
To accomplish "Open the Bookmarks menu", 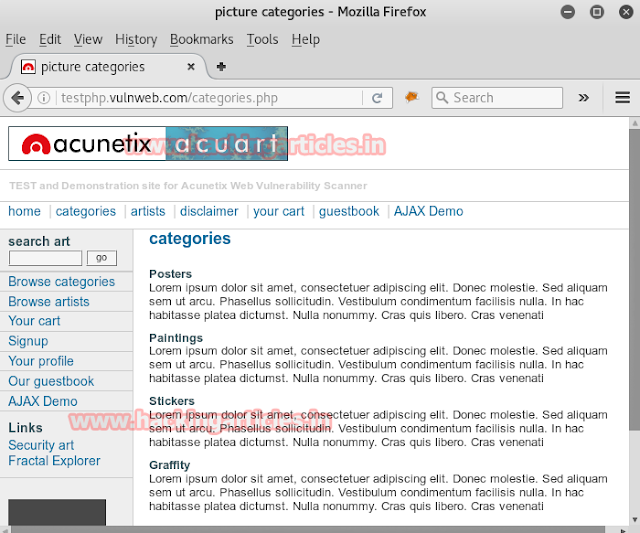I will [x=202, y=40].
